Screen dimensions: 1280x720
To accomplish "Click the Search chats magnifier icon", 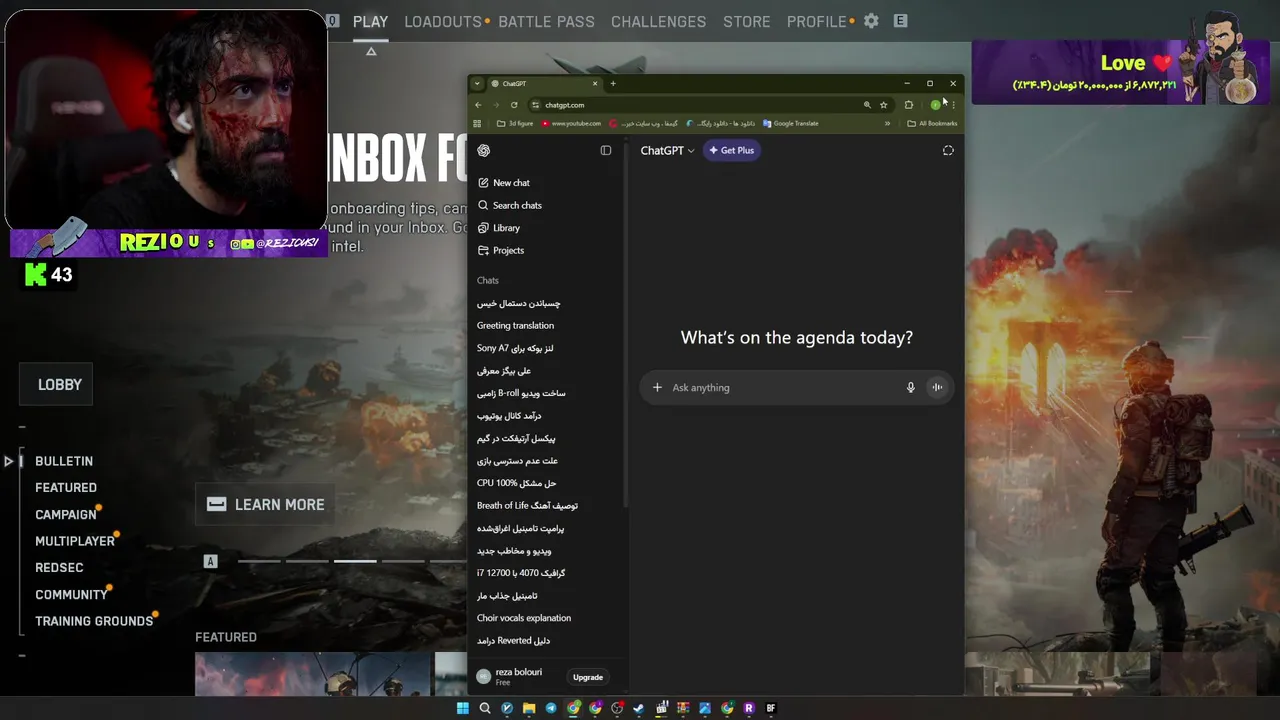I will click(484, 205).
